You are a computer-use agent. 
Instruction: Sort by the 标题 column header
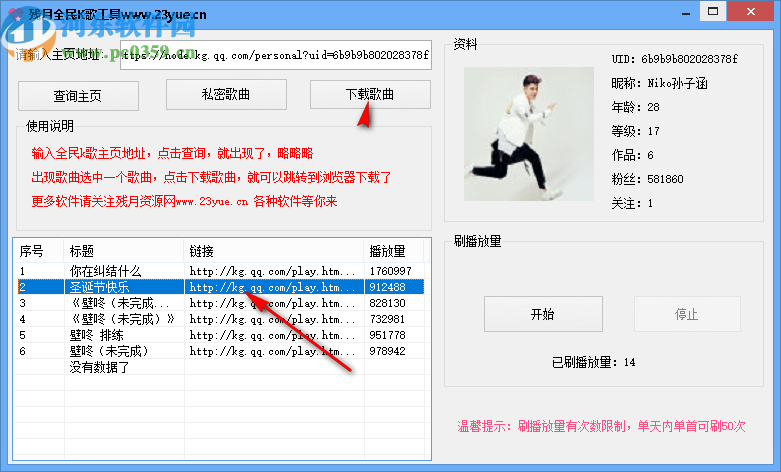point(124,251)
